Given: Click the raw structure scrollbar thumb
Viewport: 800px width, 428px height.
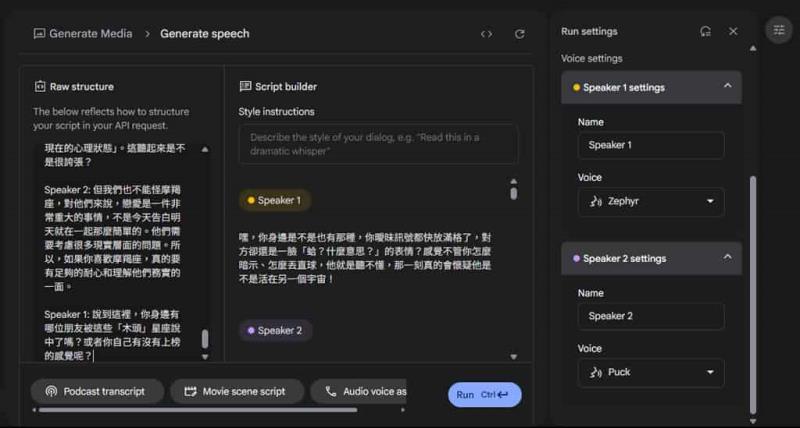Looking at the screenshot, I should pos(205,339).
